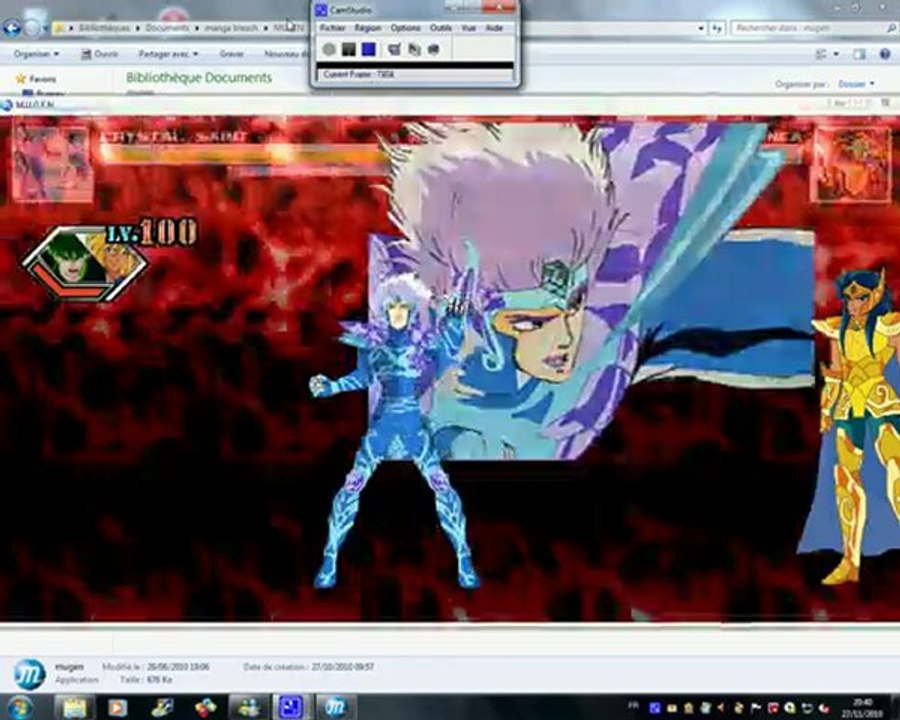The width and height of the screenshot is (900, 720).
Task: Open the Options menu in CamStudio
Action: pyautogui.click(x=406, y=28)
